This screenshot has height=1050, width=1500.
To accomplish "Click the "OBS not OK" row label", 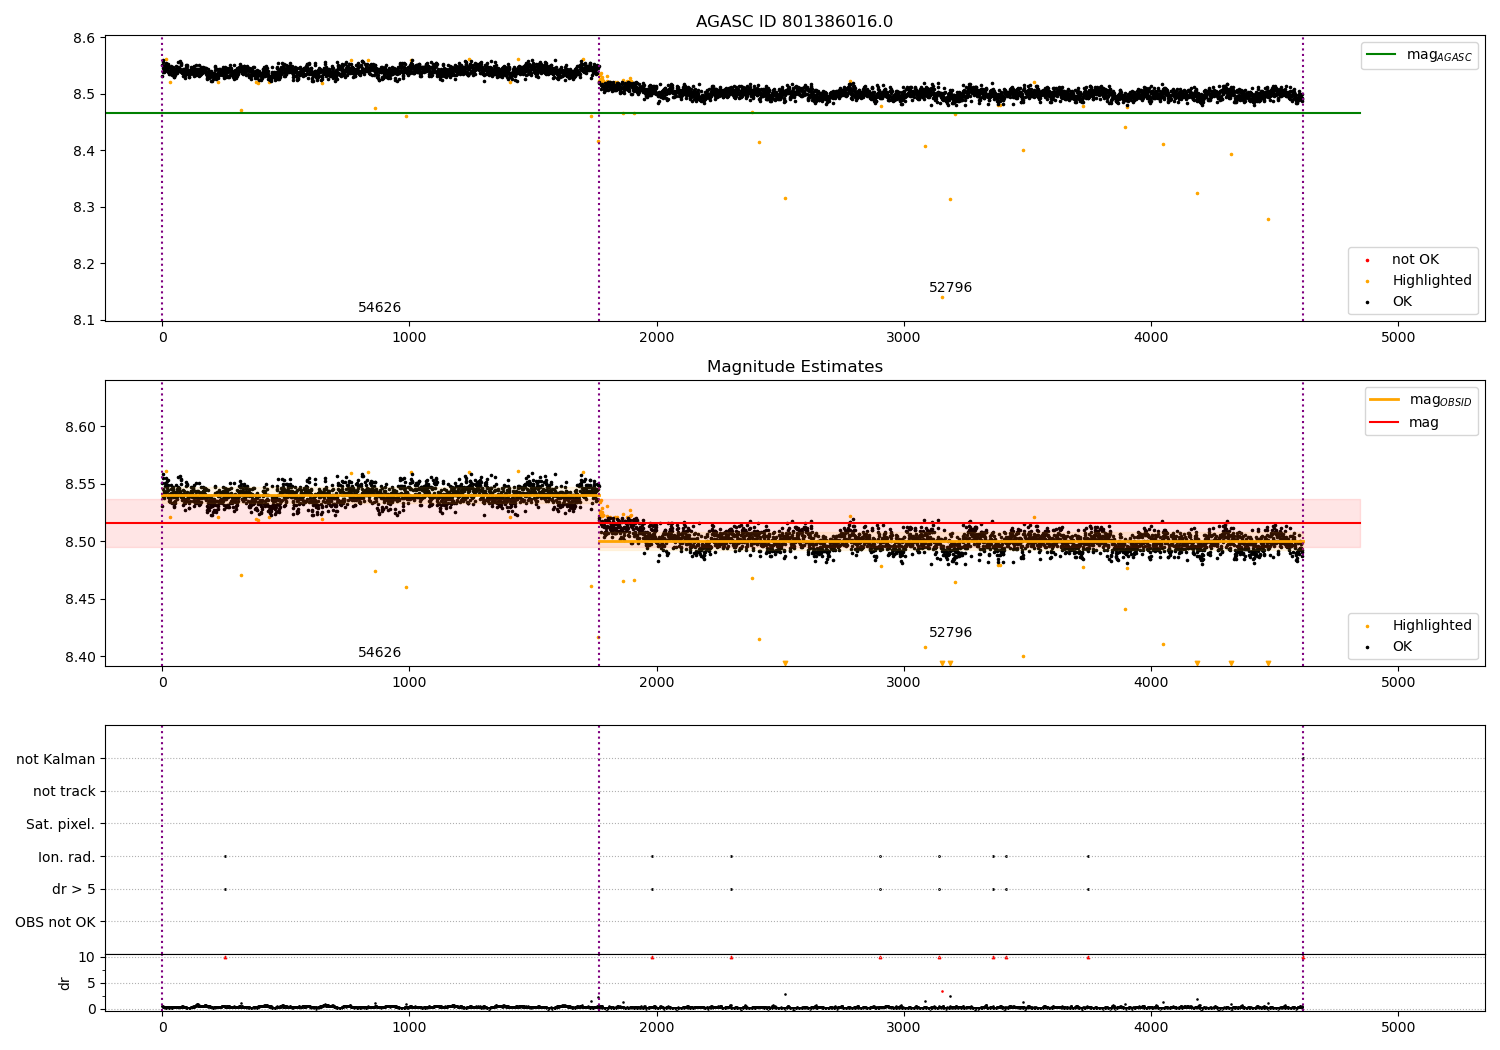I will (x=55, y=922).
